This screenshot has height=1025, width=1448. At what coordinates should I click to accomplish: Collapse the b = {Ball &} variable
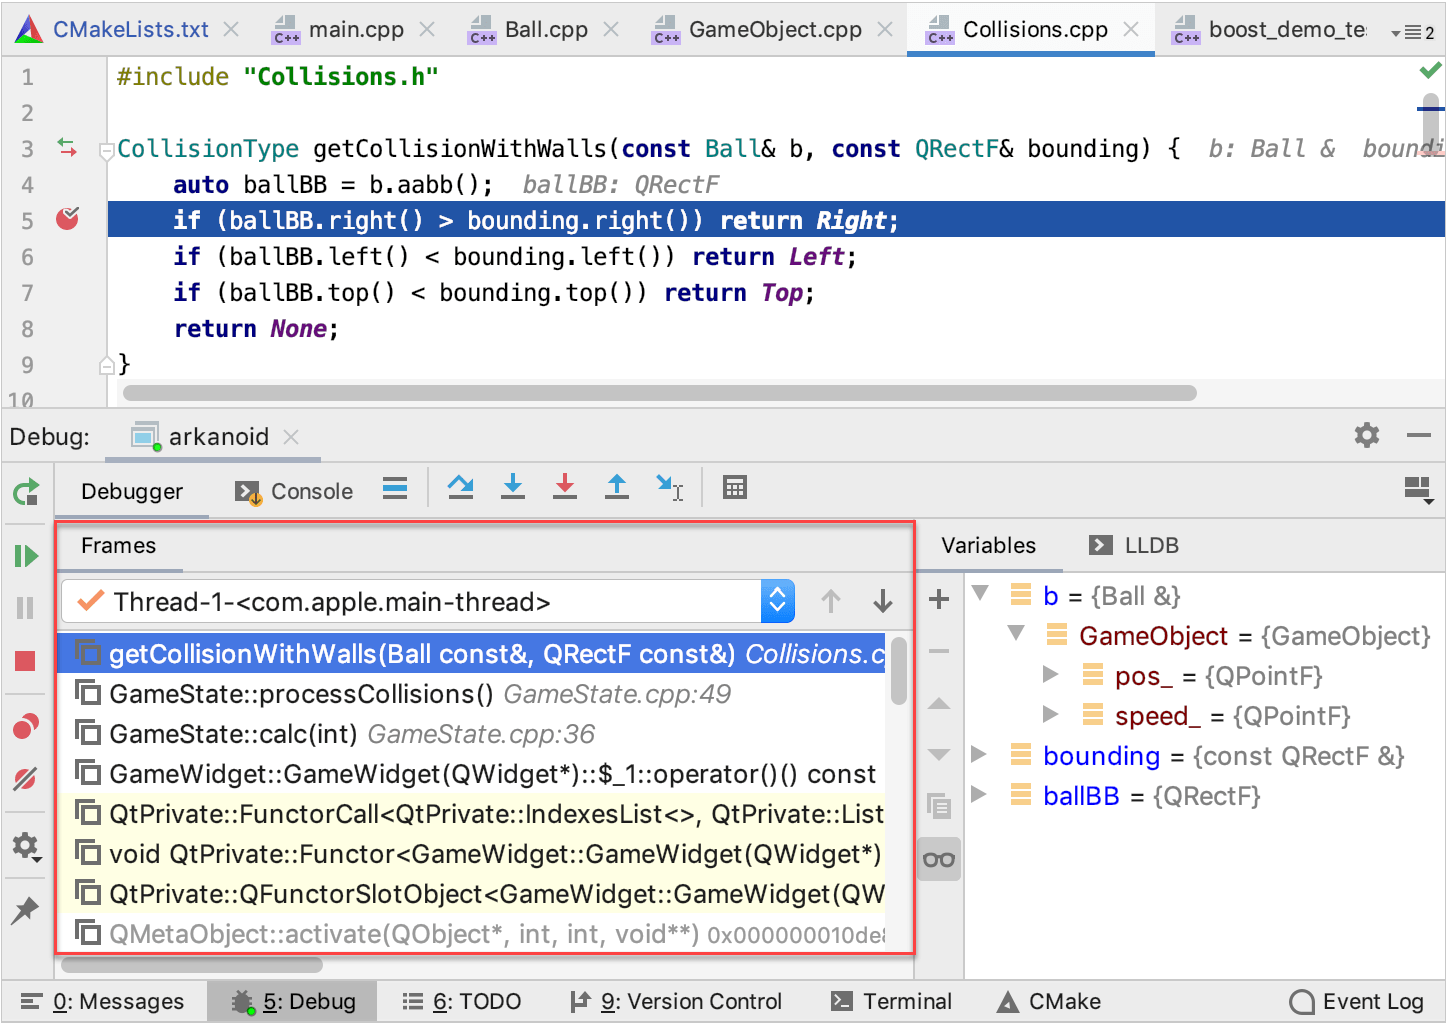click(x=981, y=594)
